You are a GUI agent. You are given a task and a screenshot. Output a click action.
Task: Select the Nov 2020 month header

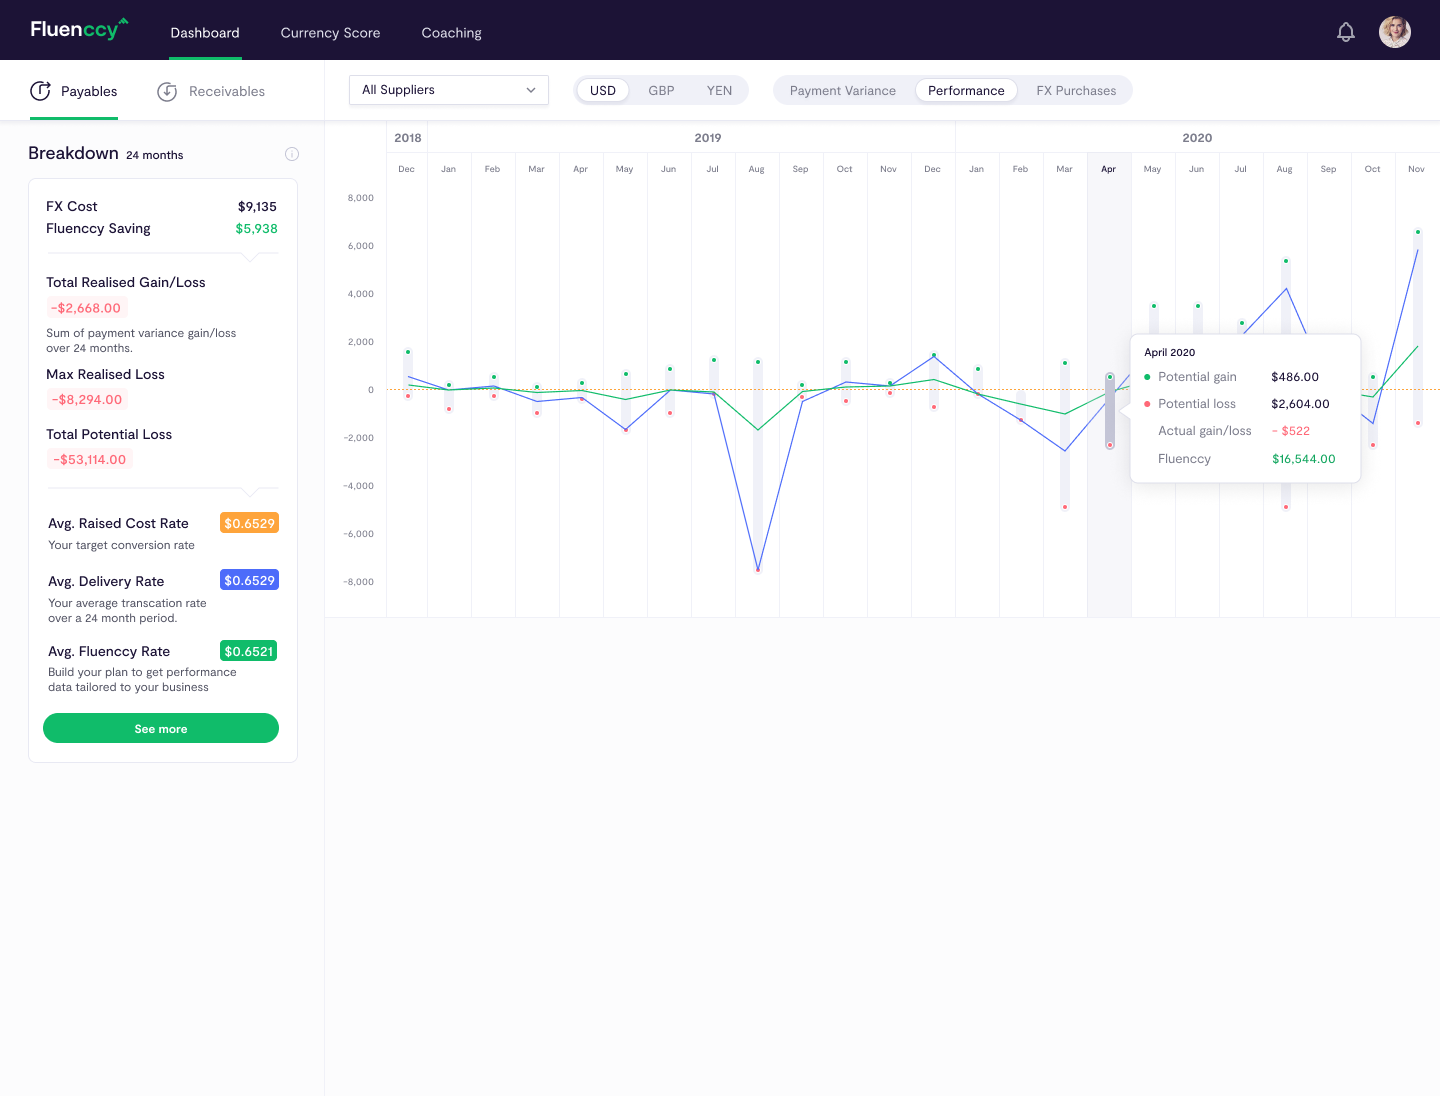[x=1416, y=169]
